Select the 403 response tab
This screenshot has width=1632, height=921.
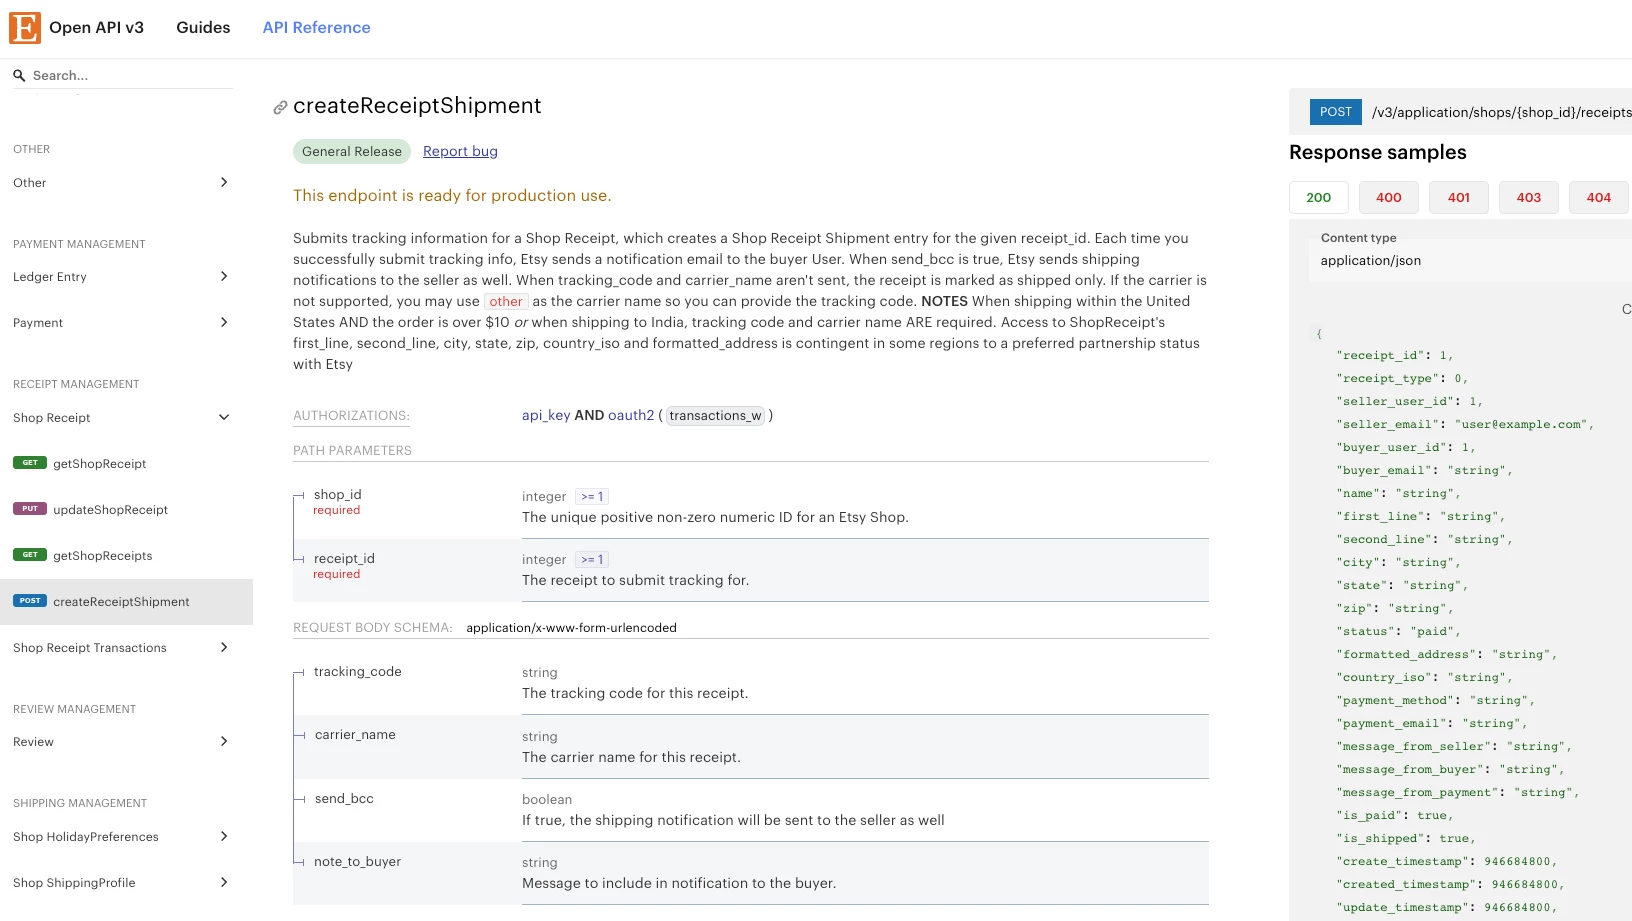pos(1529,197)
